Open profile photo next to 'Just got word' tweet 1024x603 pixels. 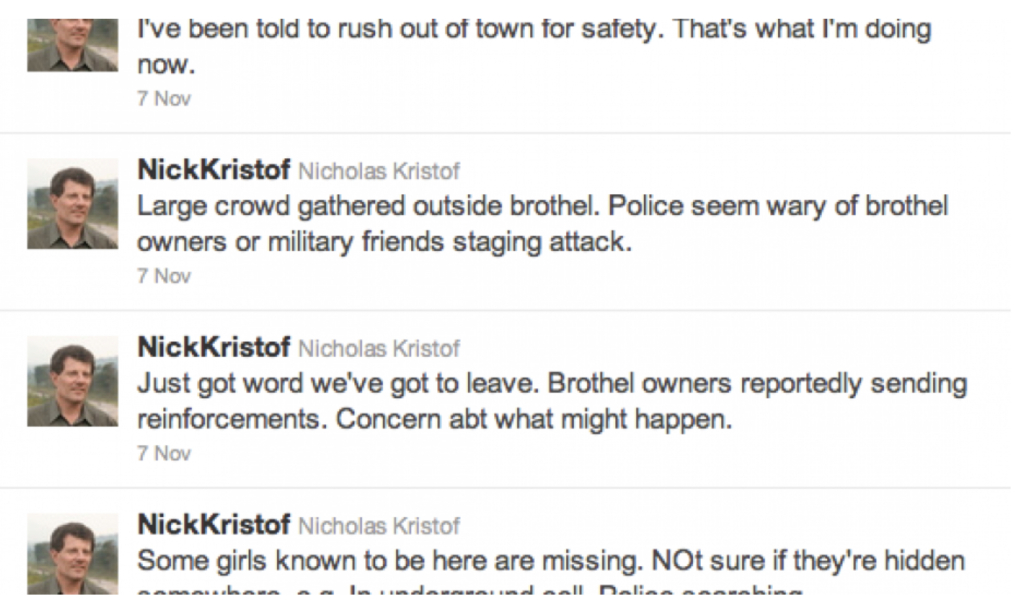point(72,381)
